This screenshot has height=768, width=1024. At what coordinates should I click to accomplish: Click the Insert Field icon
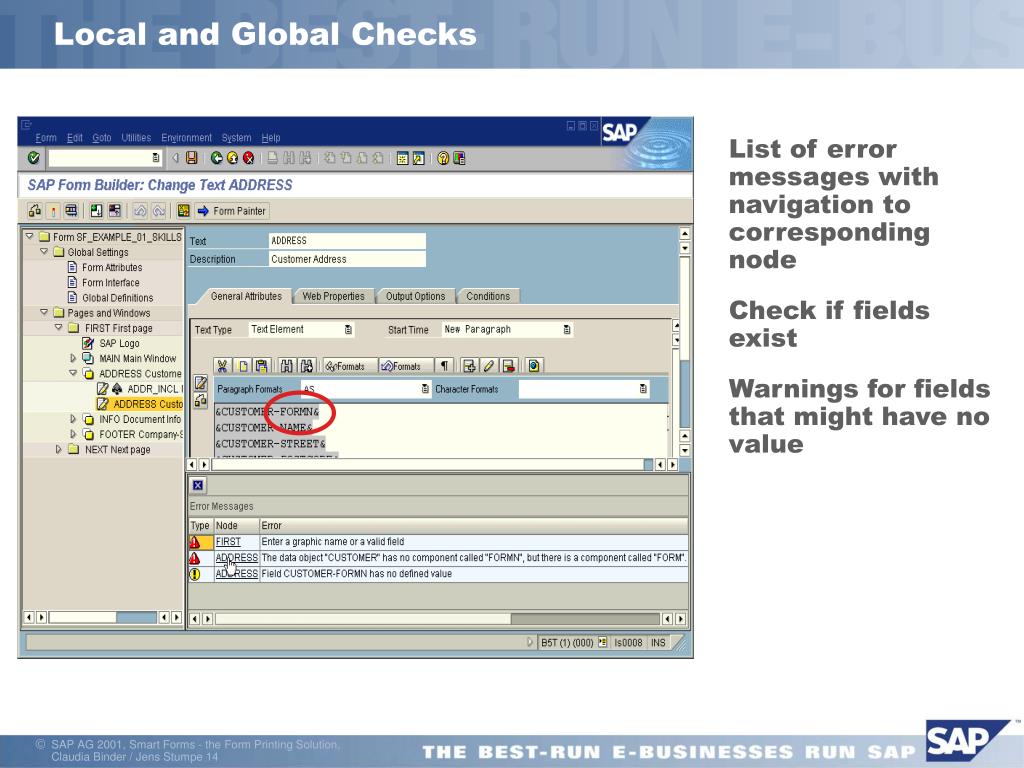[x=468, y=366]
